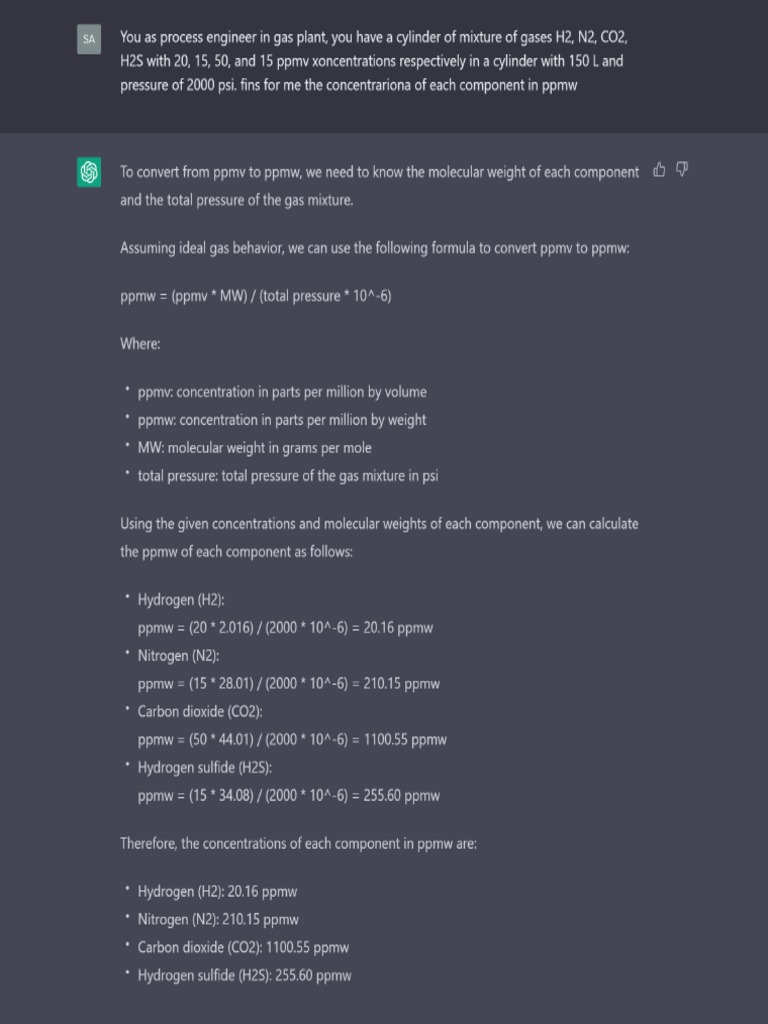Click the 'MW: molecular weight in grams per mole' bullet
Image resolution: width=768 pixels, height=1024 pixels.
(254, 448)
